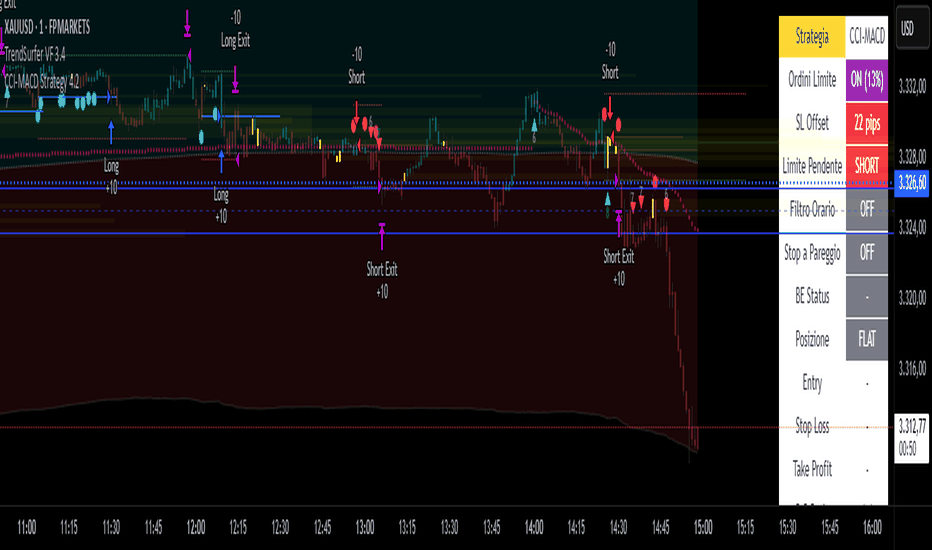The image size is (932, 550).
Task: Click the magenta Short Exit arrow near 13:00
Action: pos(382,236)
